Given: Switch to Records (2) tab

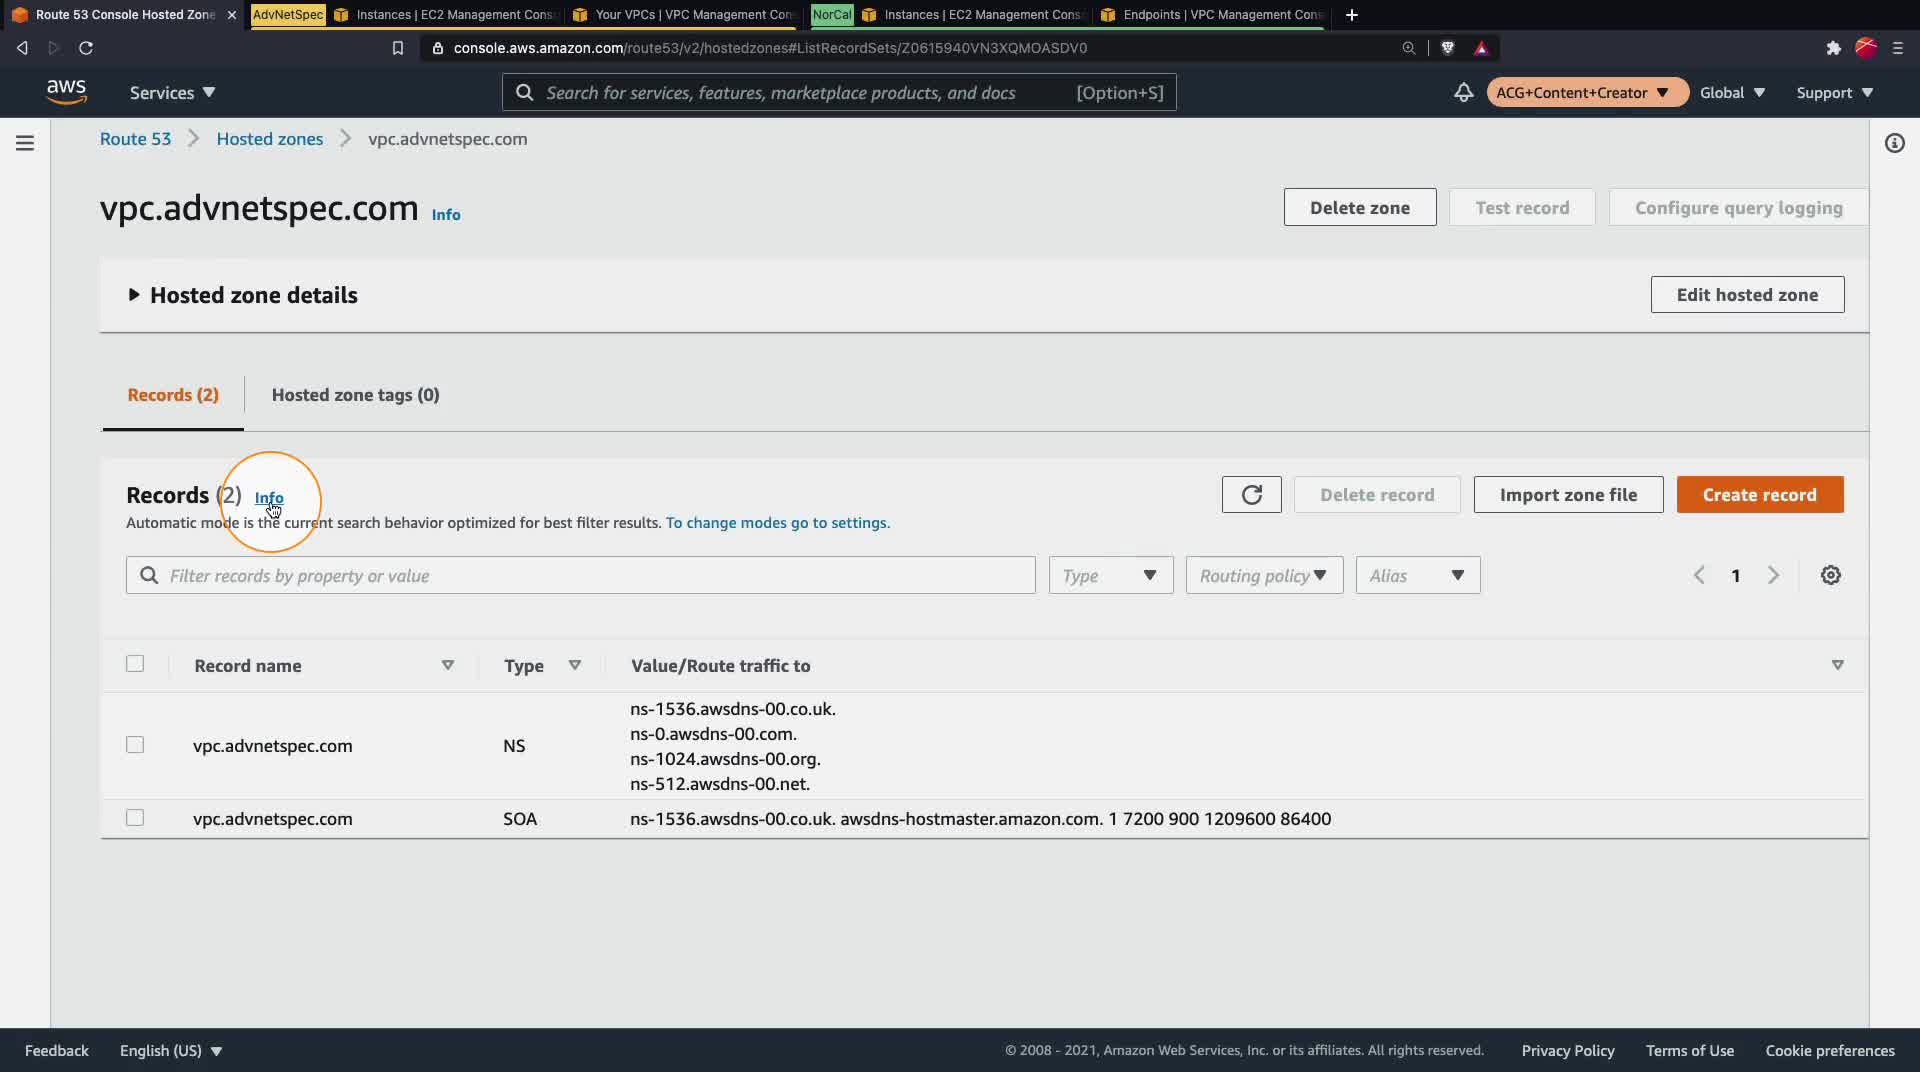Looking at the screenshot, I should pyautogui.click(x=173, y=395).
